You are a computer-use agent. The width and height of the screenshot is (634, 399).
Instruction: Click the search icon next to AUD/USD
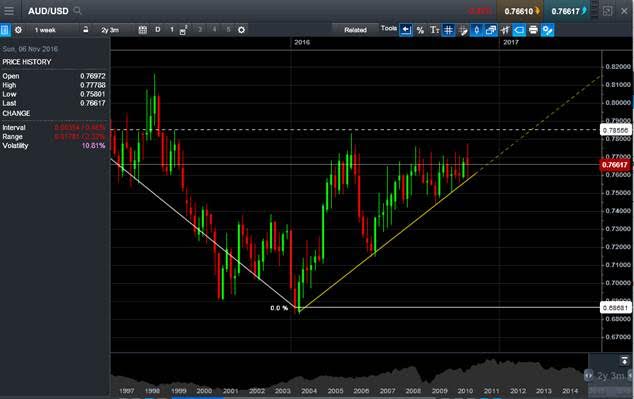(78, 11)
